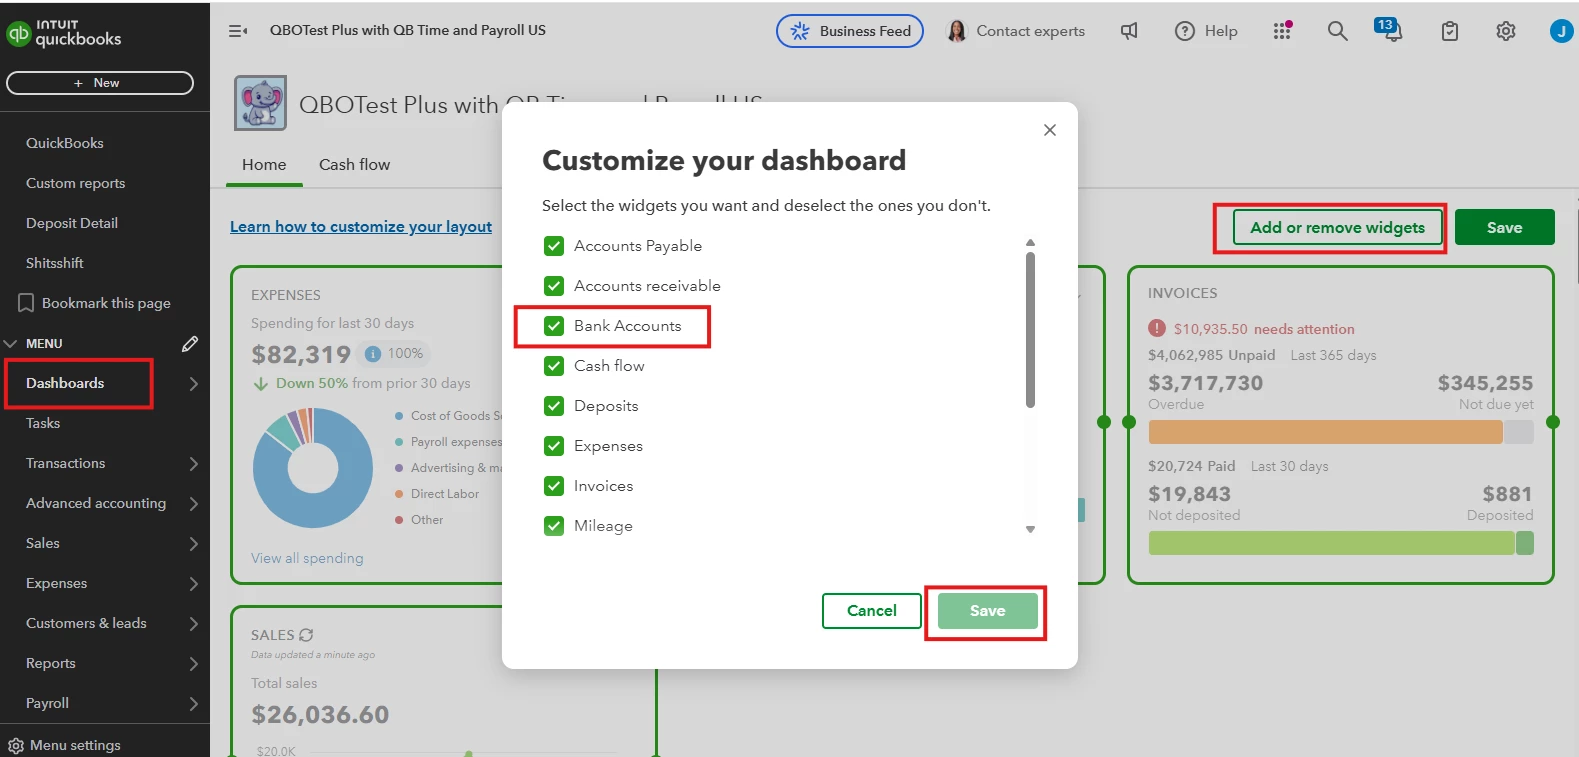Switch to the Home tab
The width and height of the screenshot is (1579, 757).
click(x=264, y=164)
